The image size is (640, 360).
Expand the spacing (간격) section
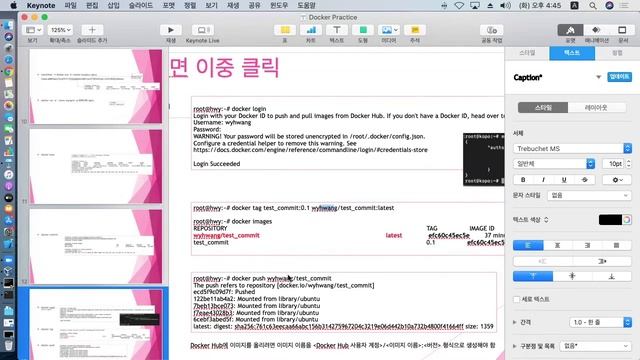(x=515, y=322)
